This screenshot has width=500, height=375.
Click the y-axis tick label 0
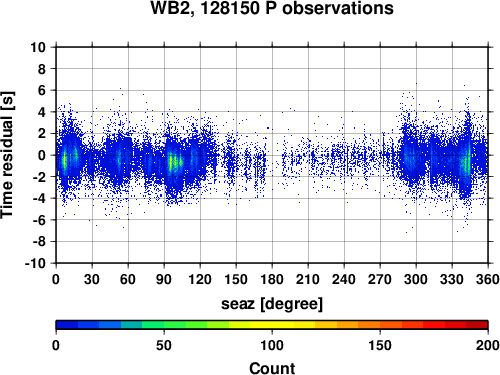pyautogui.click(x=42, y=155)
